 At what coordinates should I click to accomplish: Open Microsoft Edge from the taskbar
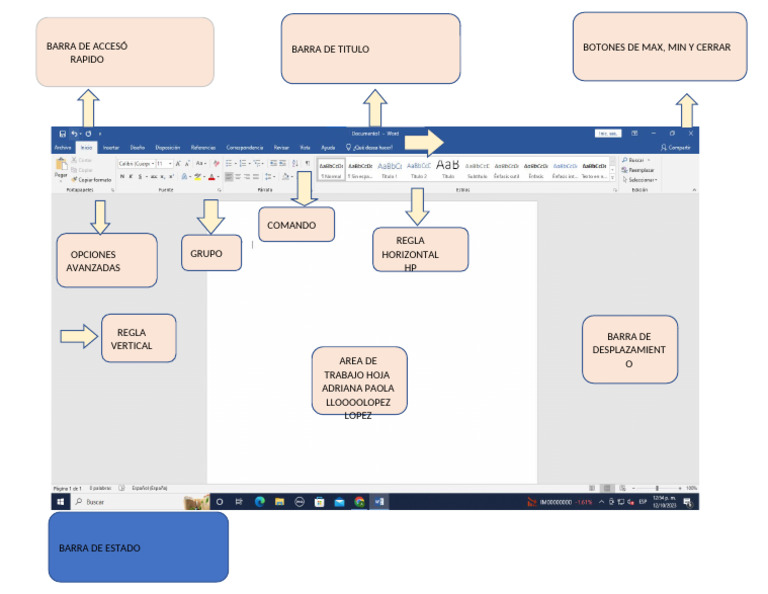pyautogui.click(x=260, y=501)
